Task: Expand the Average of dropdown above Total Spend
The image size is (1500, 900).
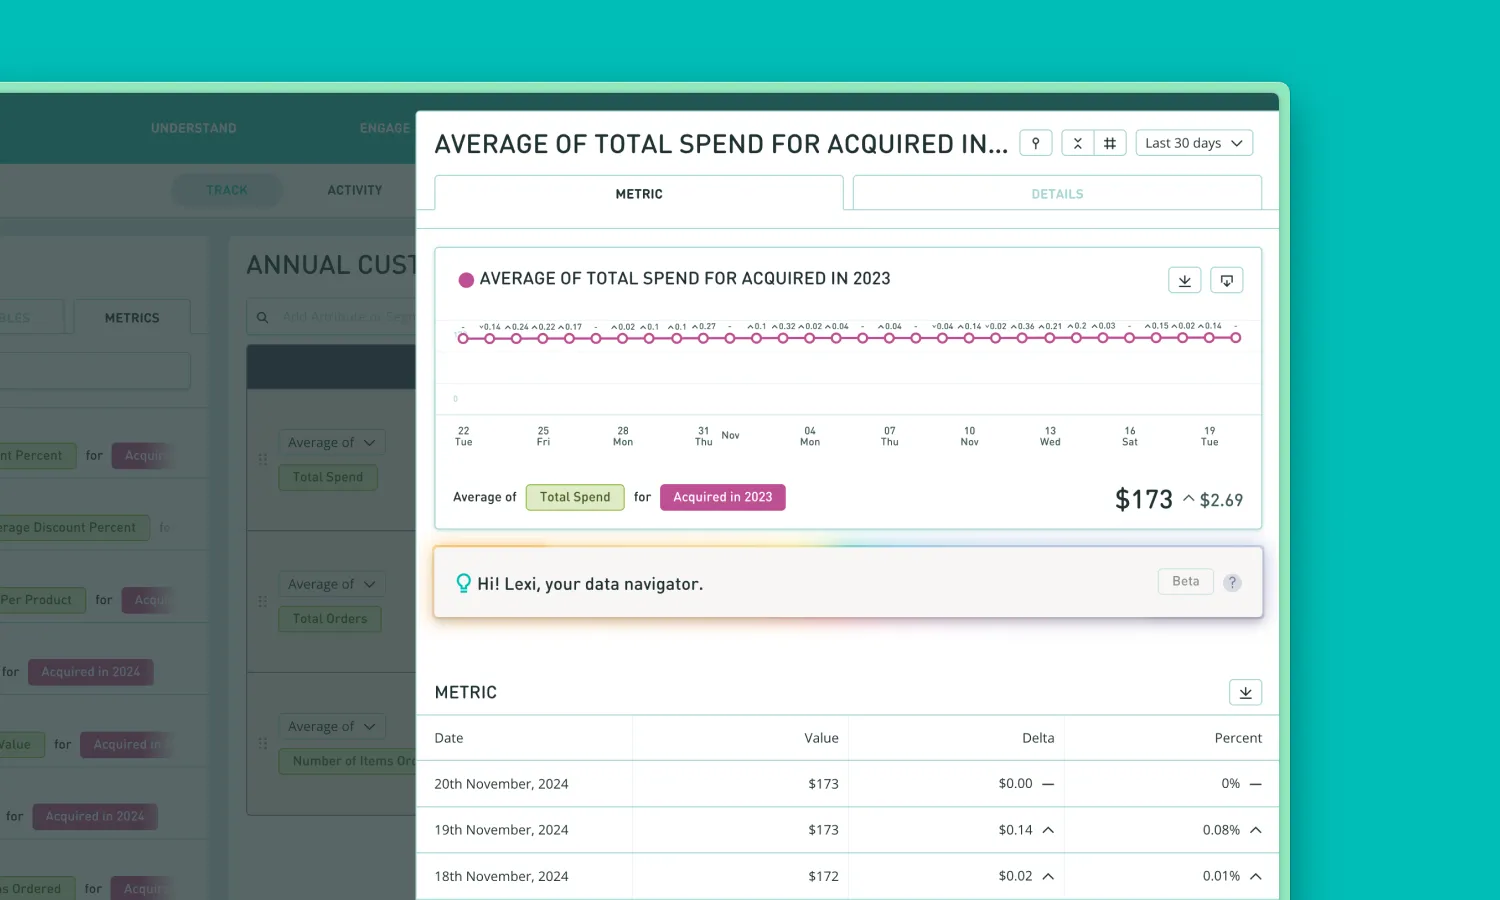Action: (331, 442)
